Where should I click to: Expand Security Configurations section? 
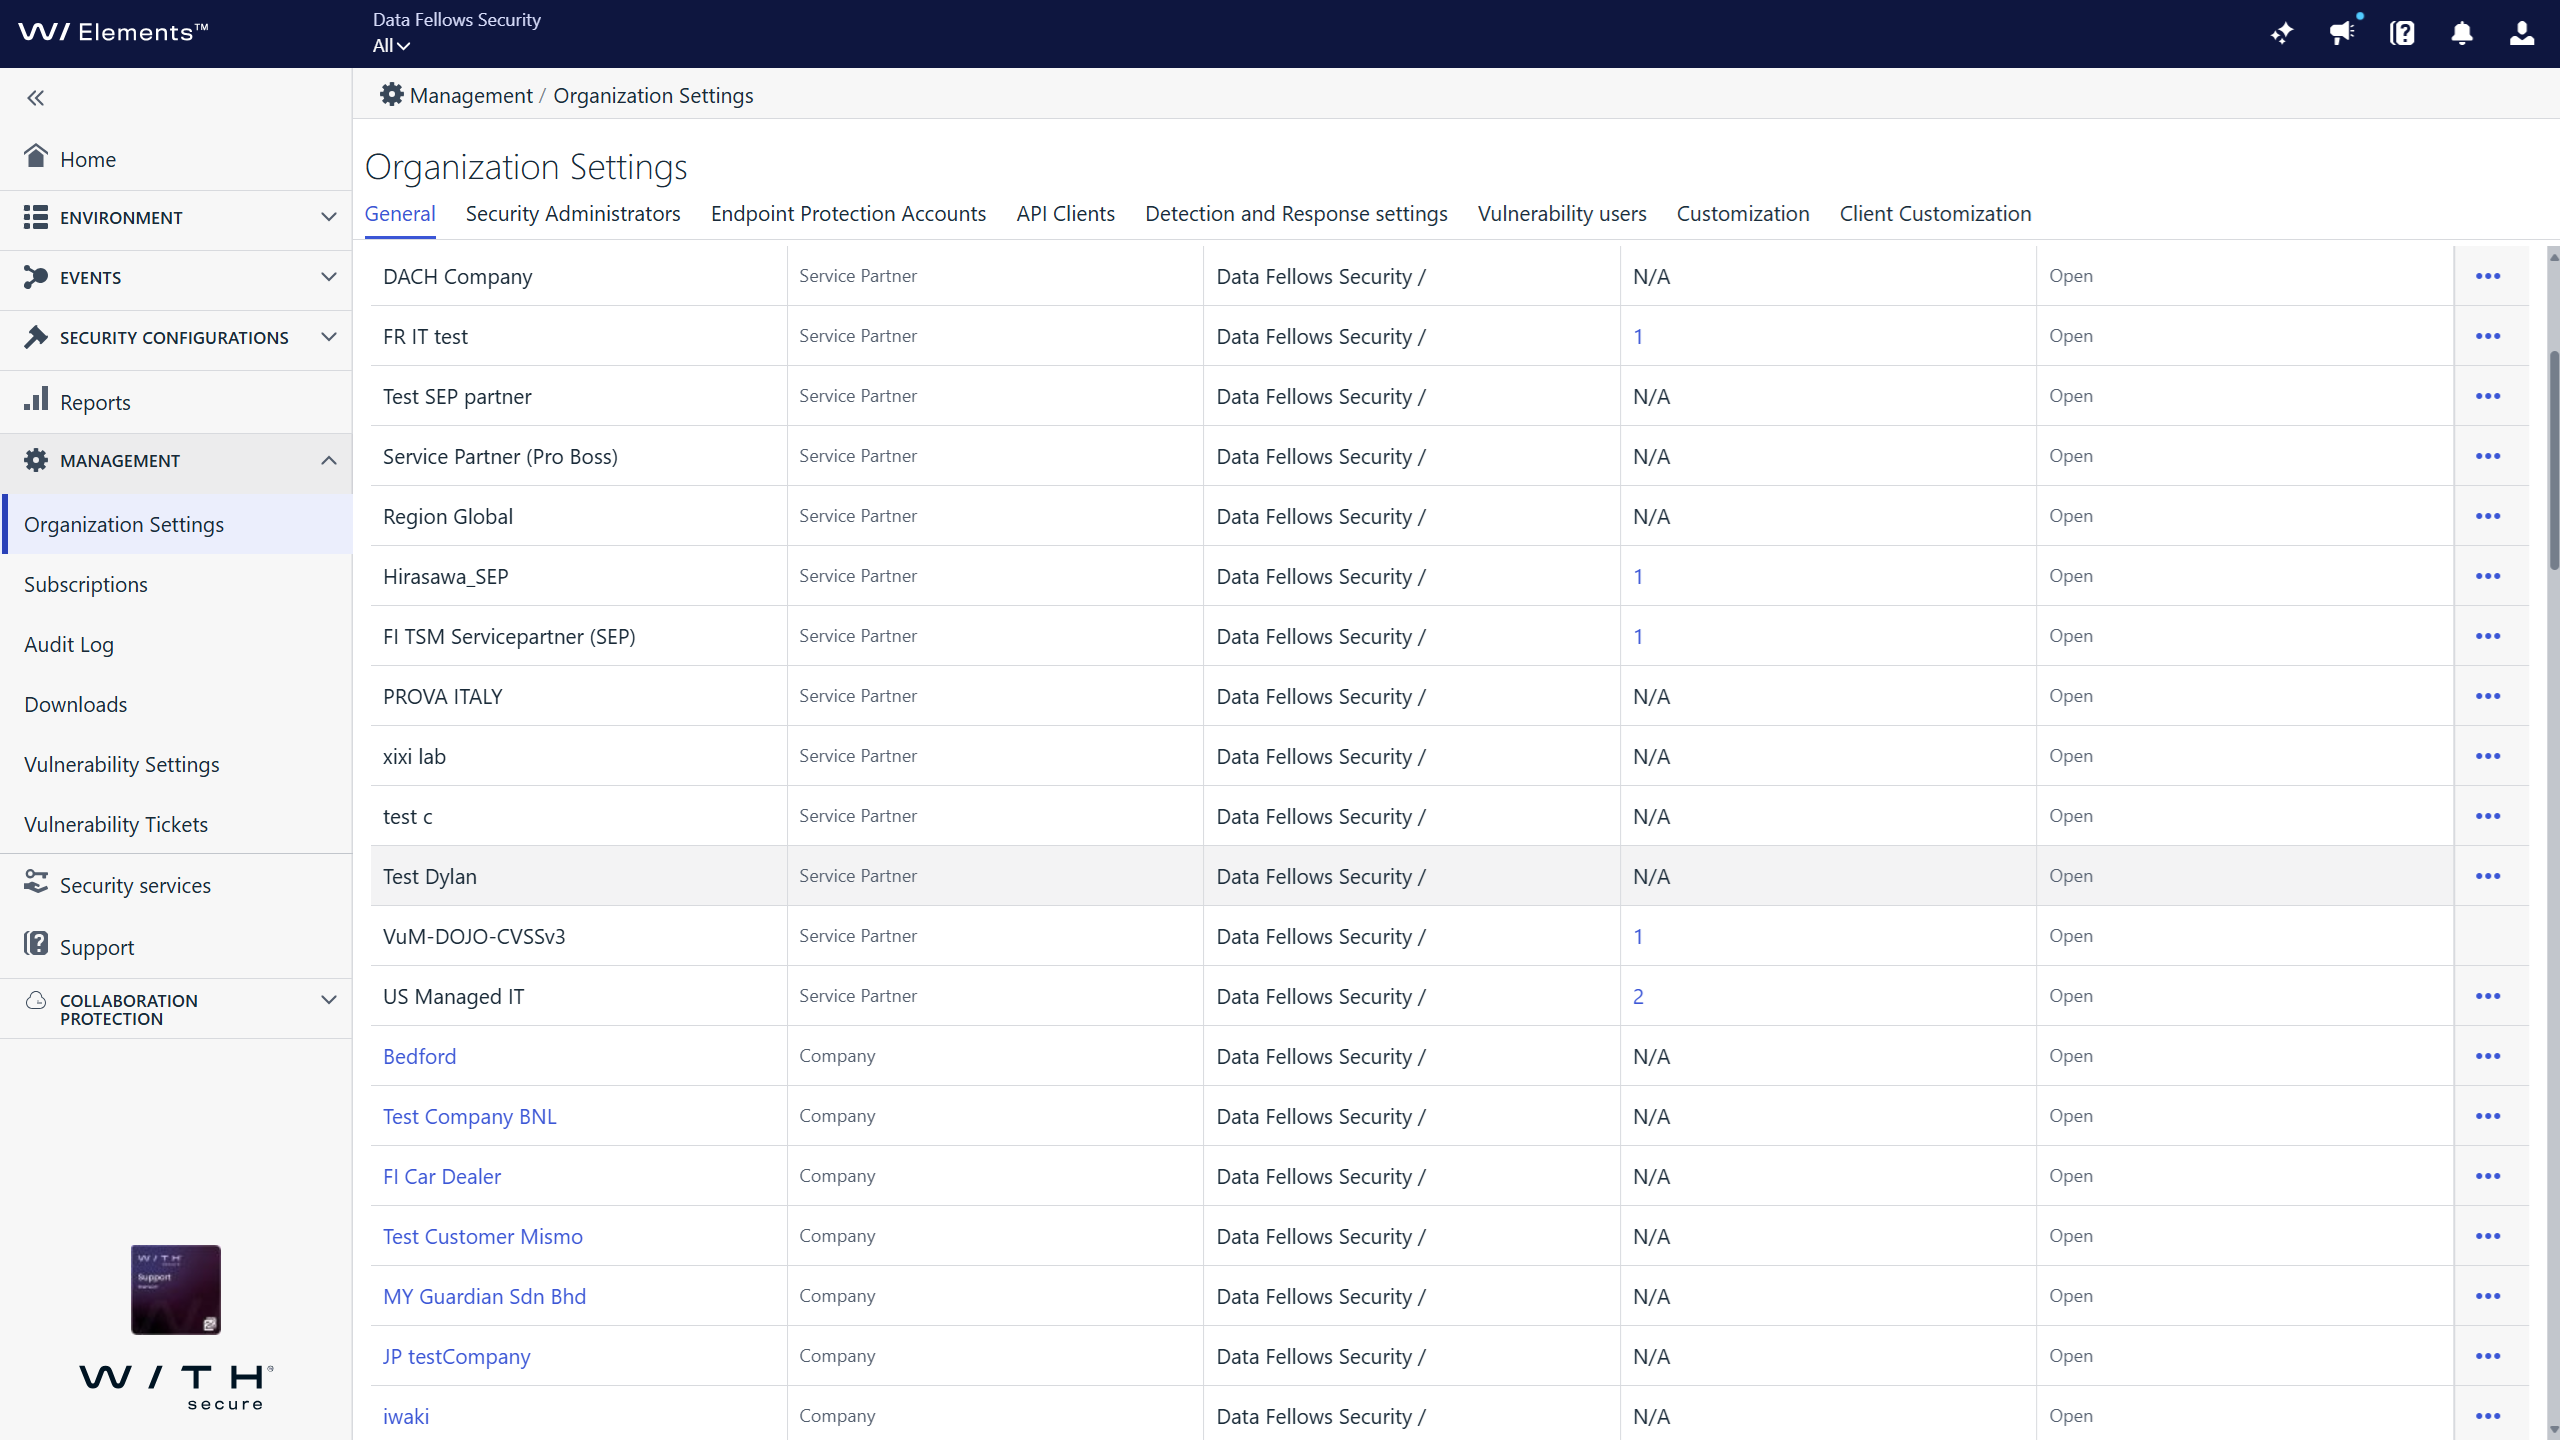(x=176, y=338)
